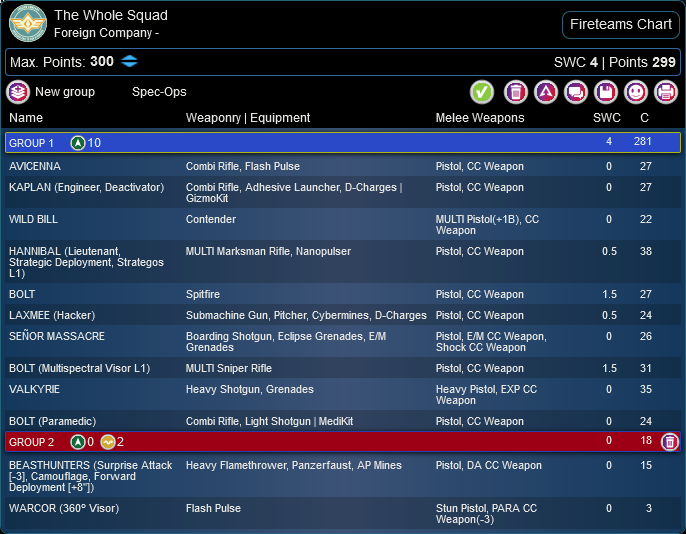
Task: Click the triangle army icon in the toolbar
Action: [546, 92]
